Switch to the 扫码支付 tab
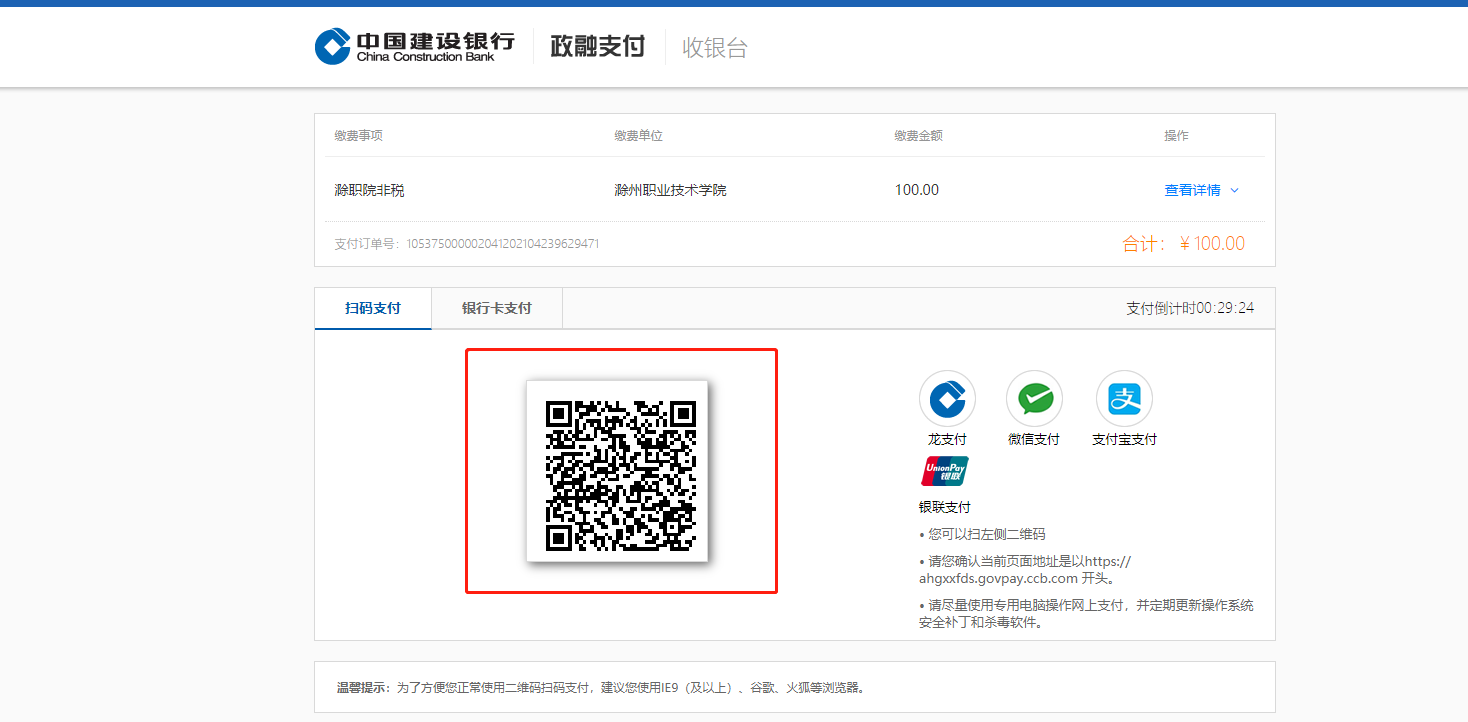This screenshot has width=1468, height=722. [x=373, y=308]
